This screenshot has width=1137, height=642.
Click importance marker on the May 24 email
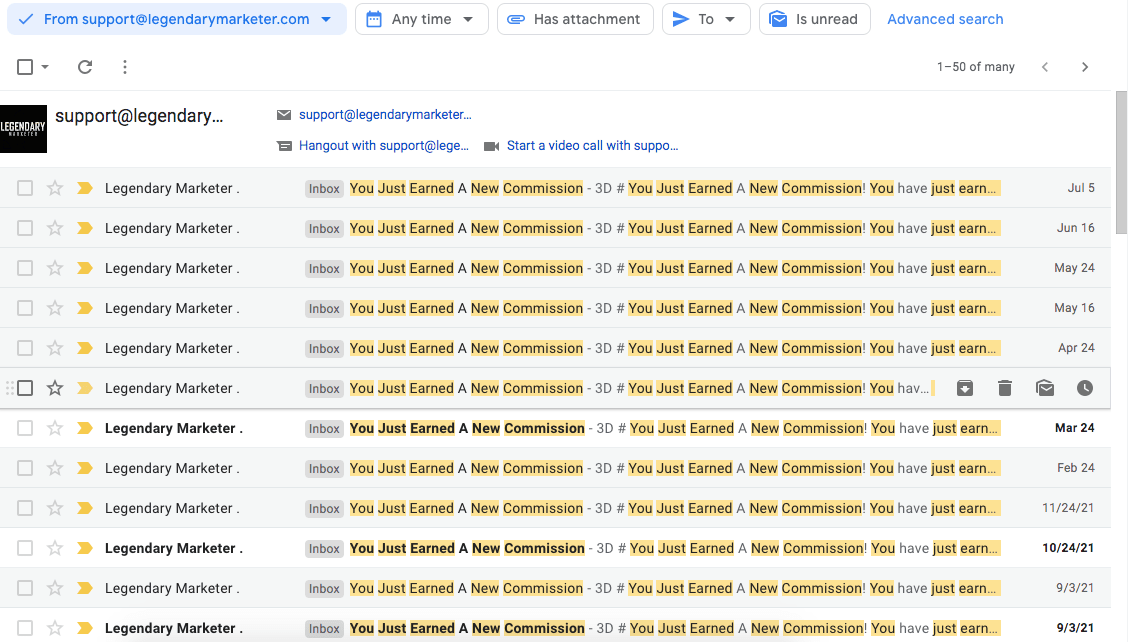tap(85, 268)
